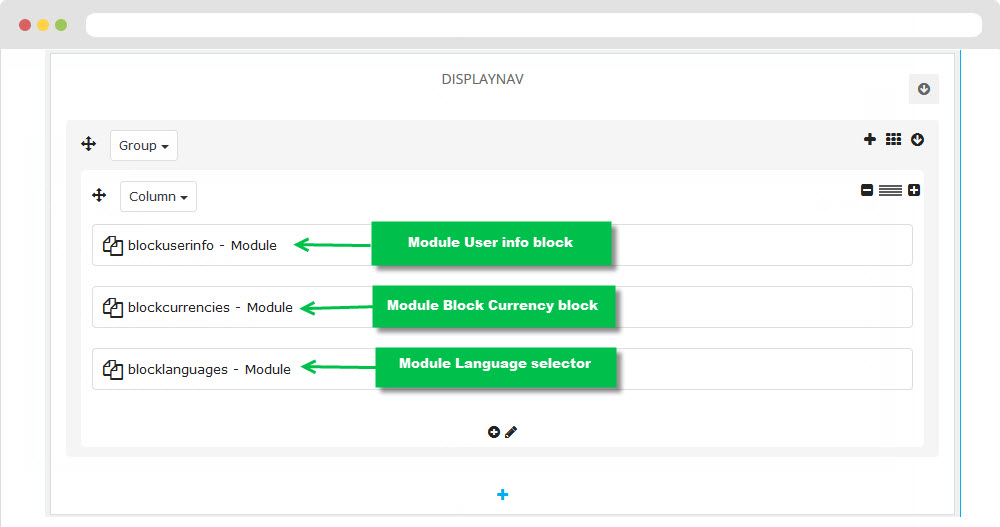The width and height of the screenshot is (1000, 527).
Task: Click the Group circled down-arrow icon
Action: pyautogui.click(x=917, y=139)
